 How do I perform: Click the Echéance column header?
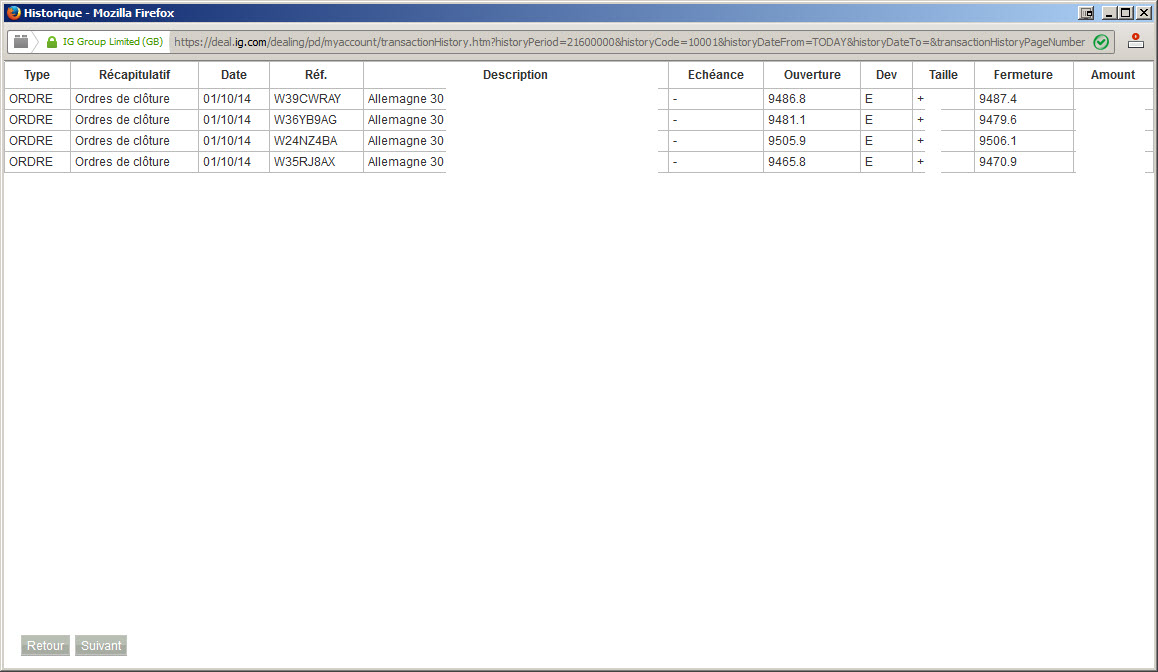(x=716, y=75)
